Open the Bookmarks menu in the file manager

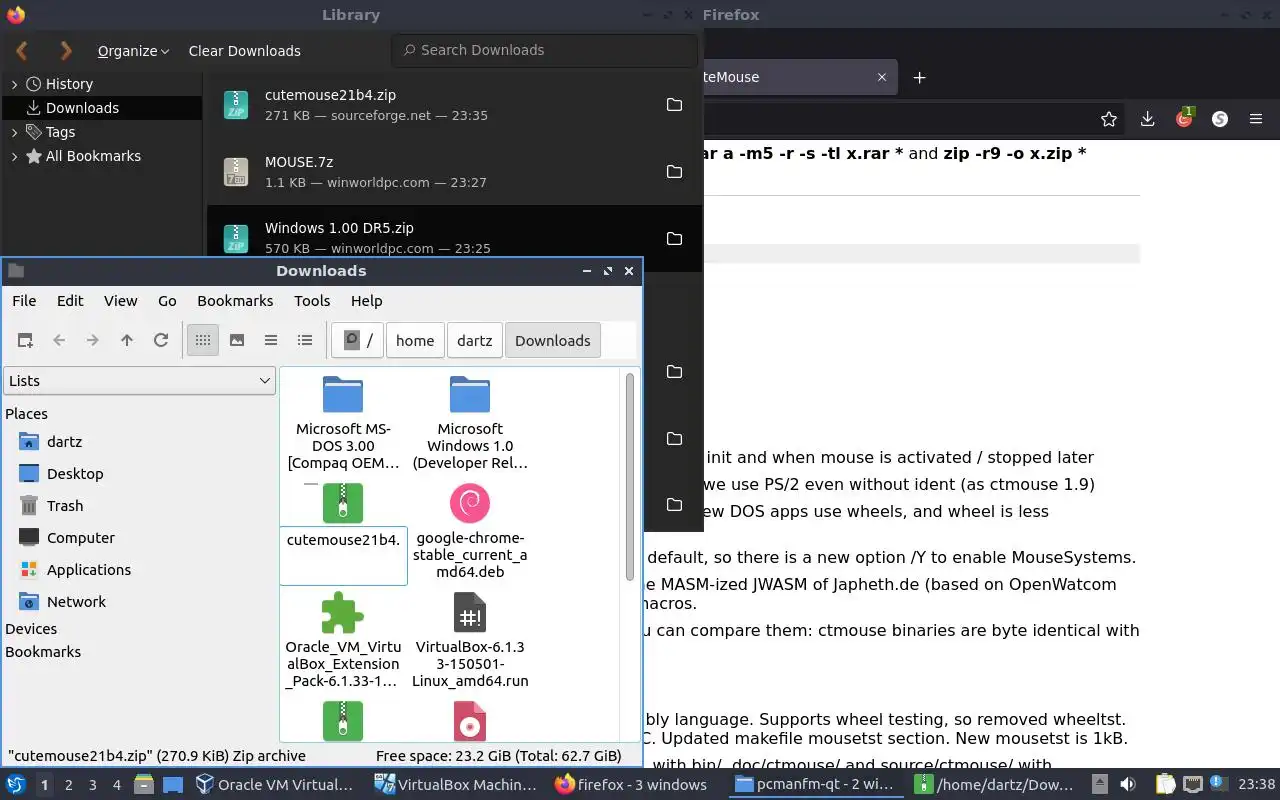(x=235, y=301)
